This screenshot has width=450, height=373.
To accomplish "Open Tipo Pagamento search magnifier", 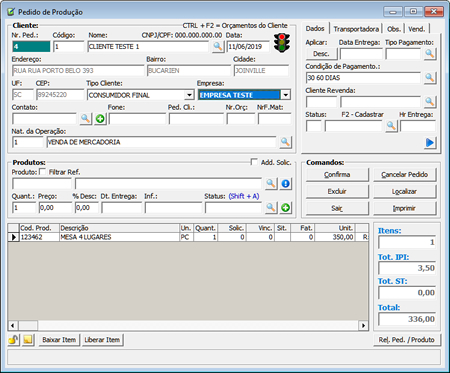I will click(x=430, y=54).
